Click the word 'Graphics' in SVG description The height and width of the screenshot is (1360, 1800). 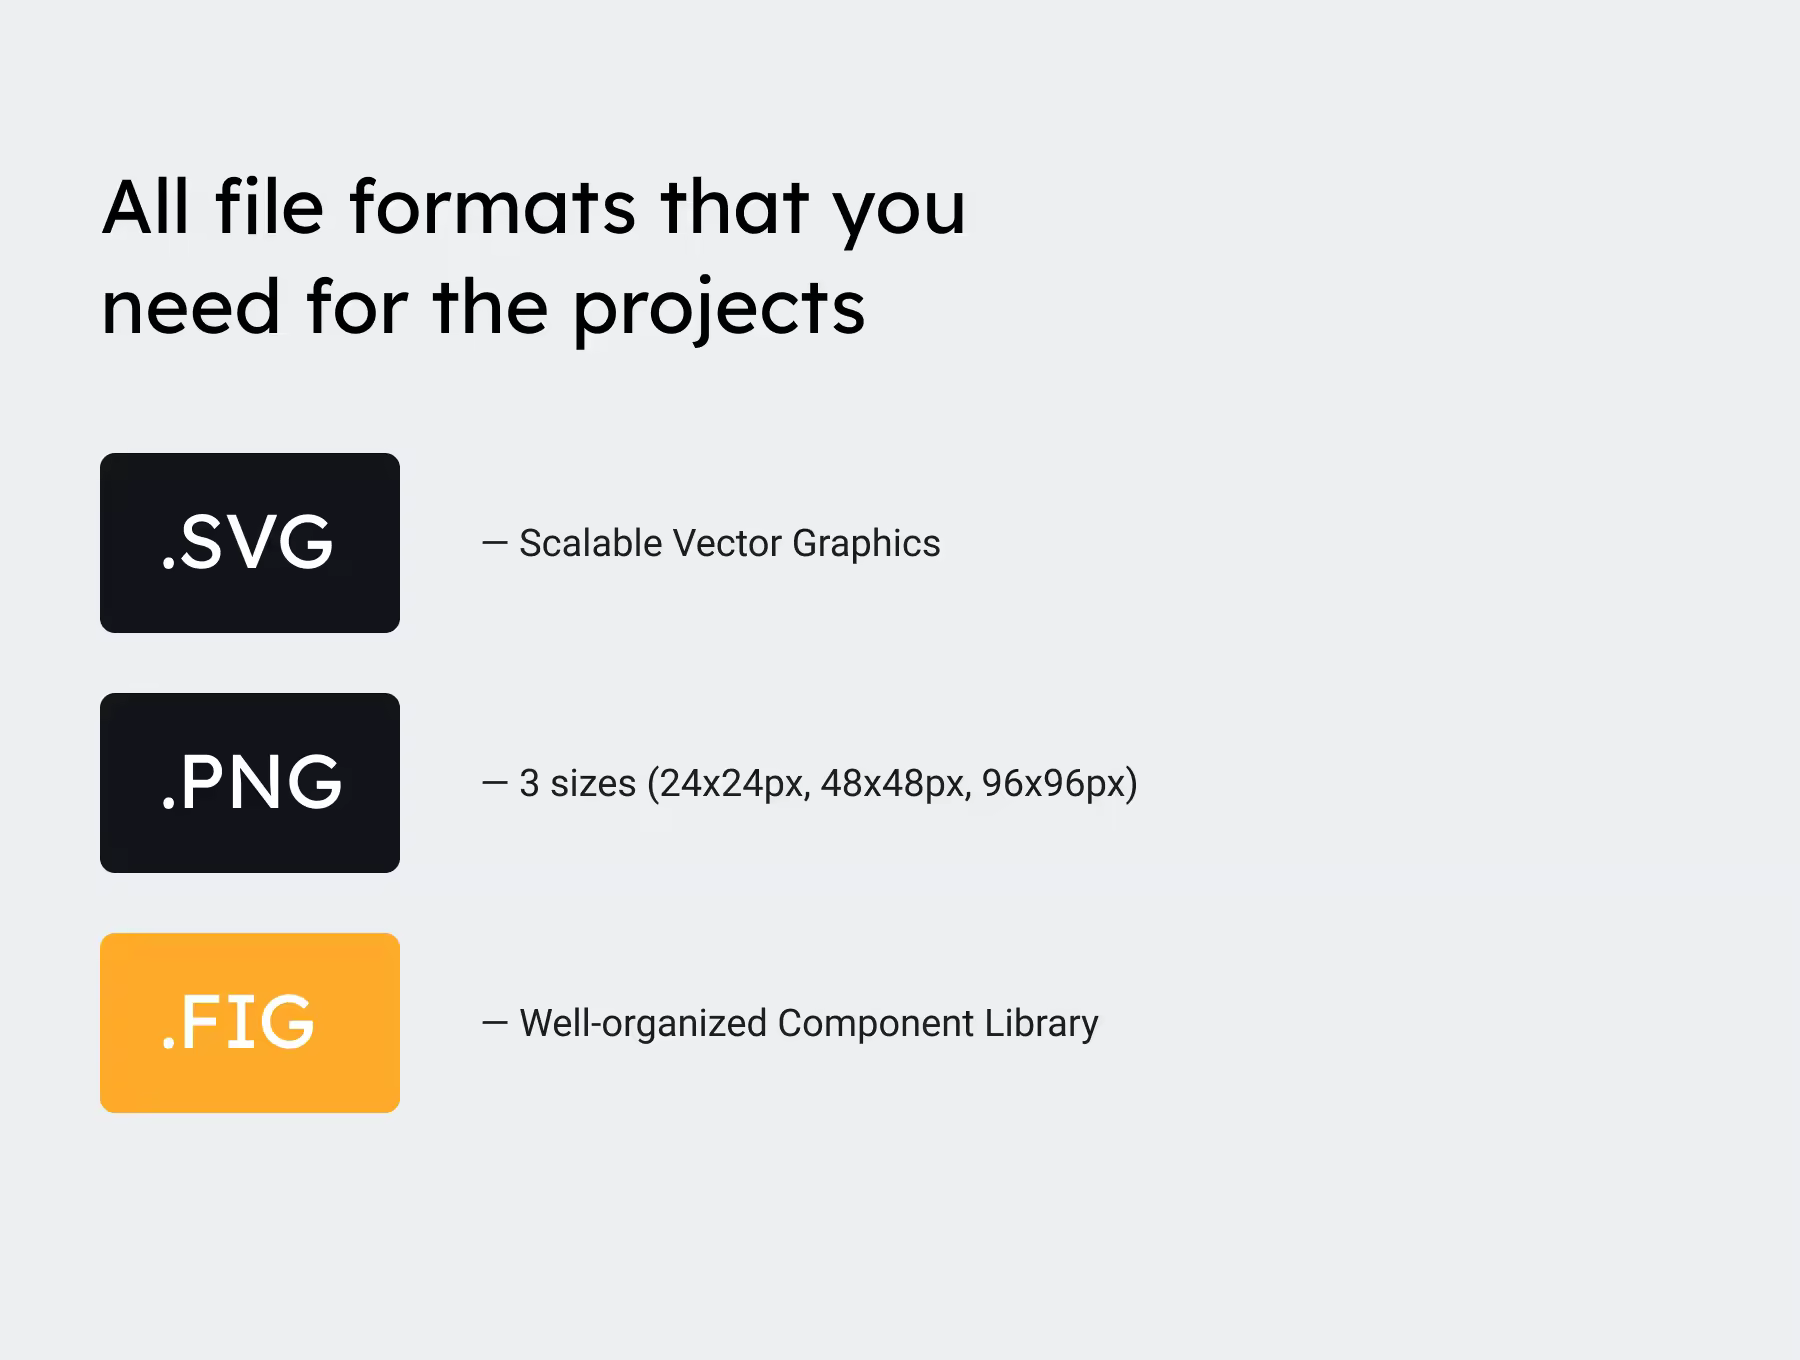(x=866, y=545)
